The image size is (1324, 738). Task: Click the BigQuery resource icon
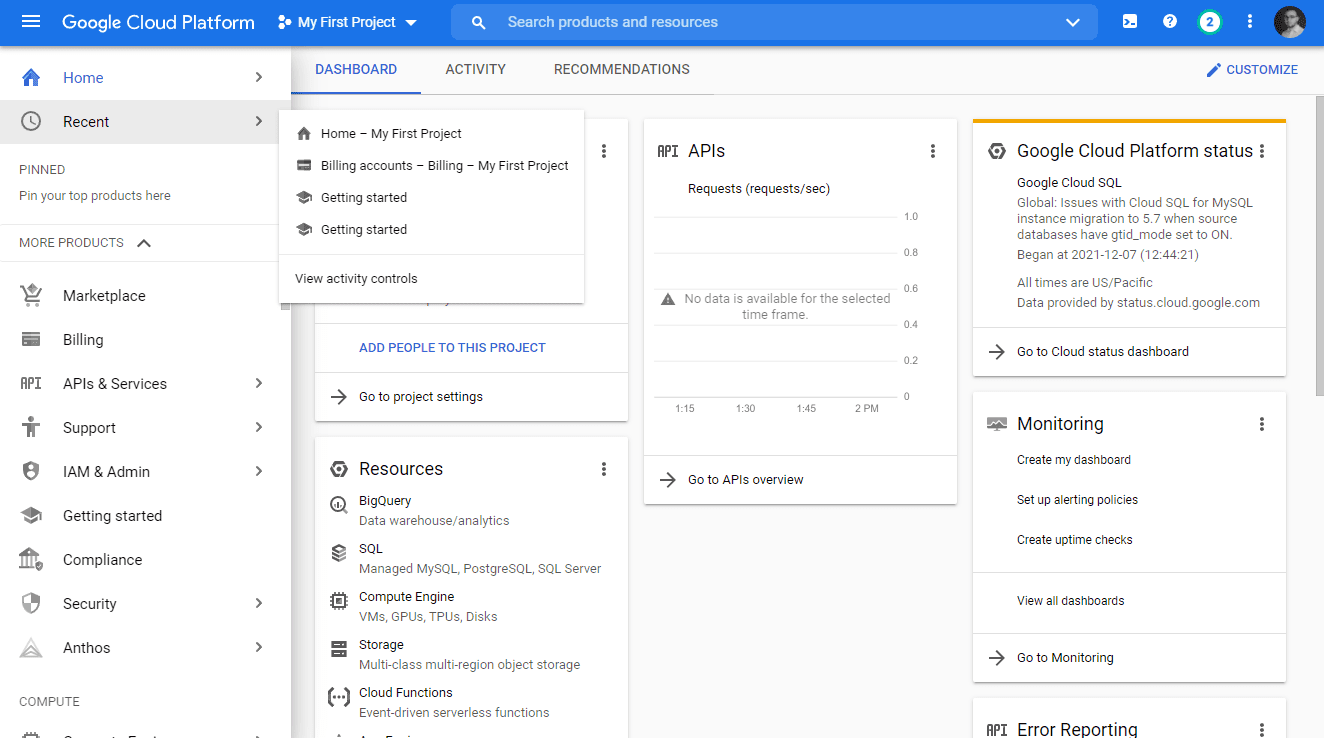(339, 505)
